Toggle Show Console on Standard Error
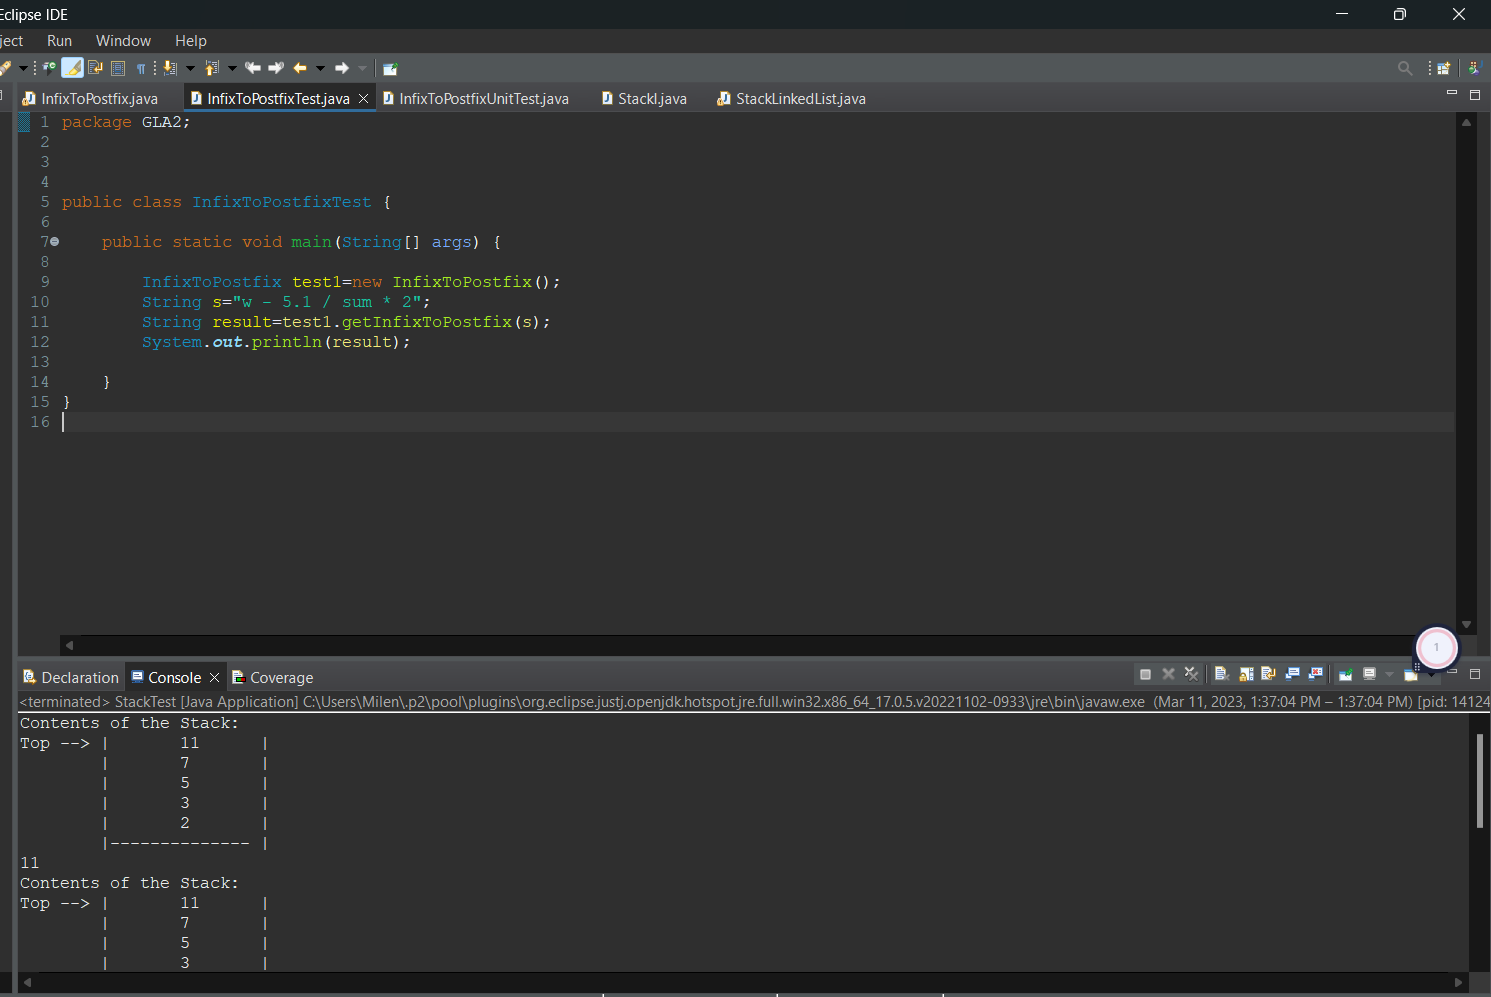The width and height of the screenshot is (1491, 997). [1316, 674]
